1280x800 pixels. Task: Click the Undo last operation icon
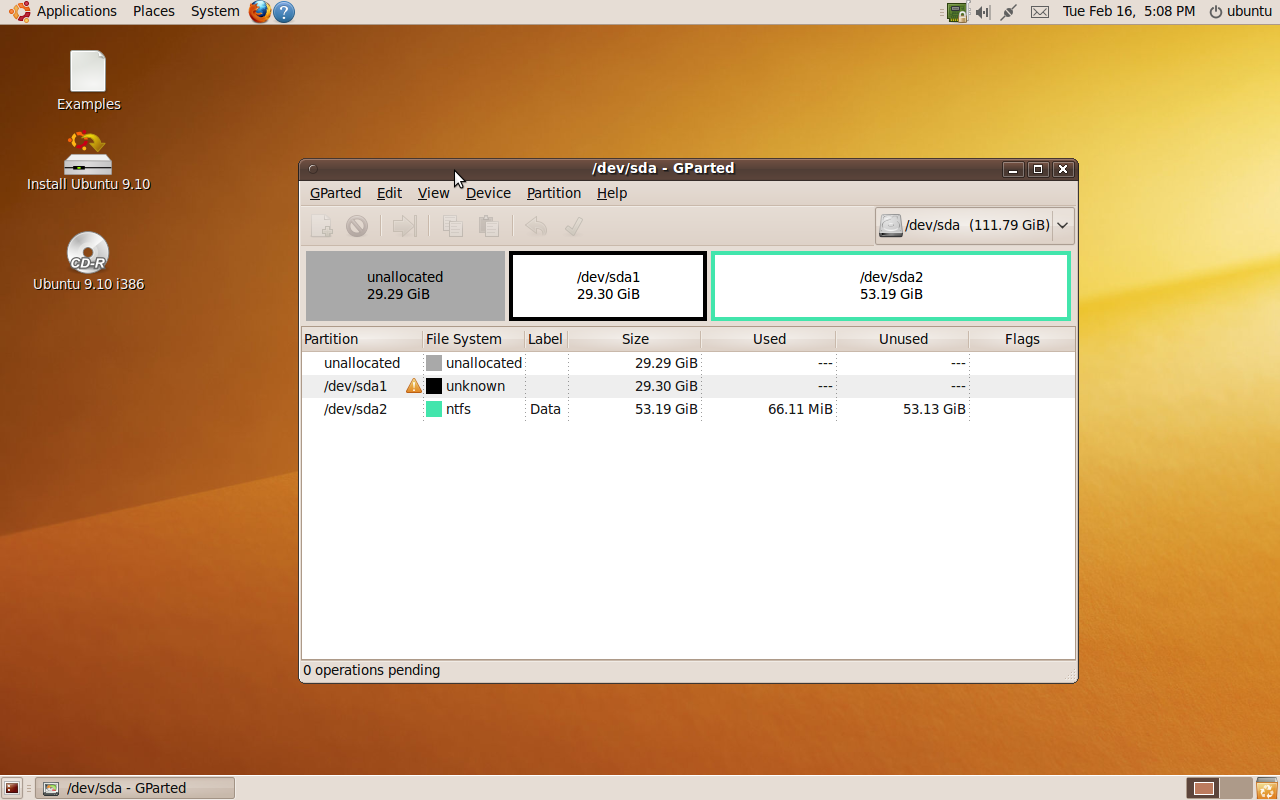536,226
